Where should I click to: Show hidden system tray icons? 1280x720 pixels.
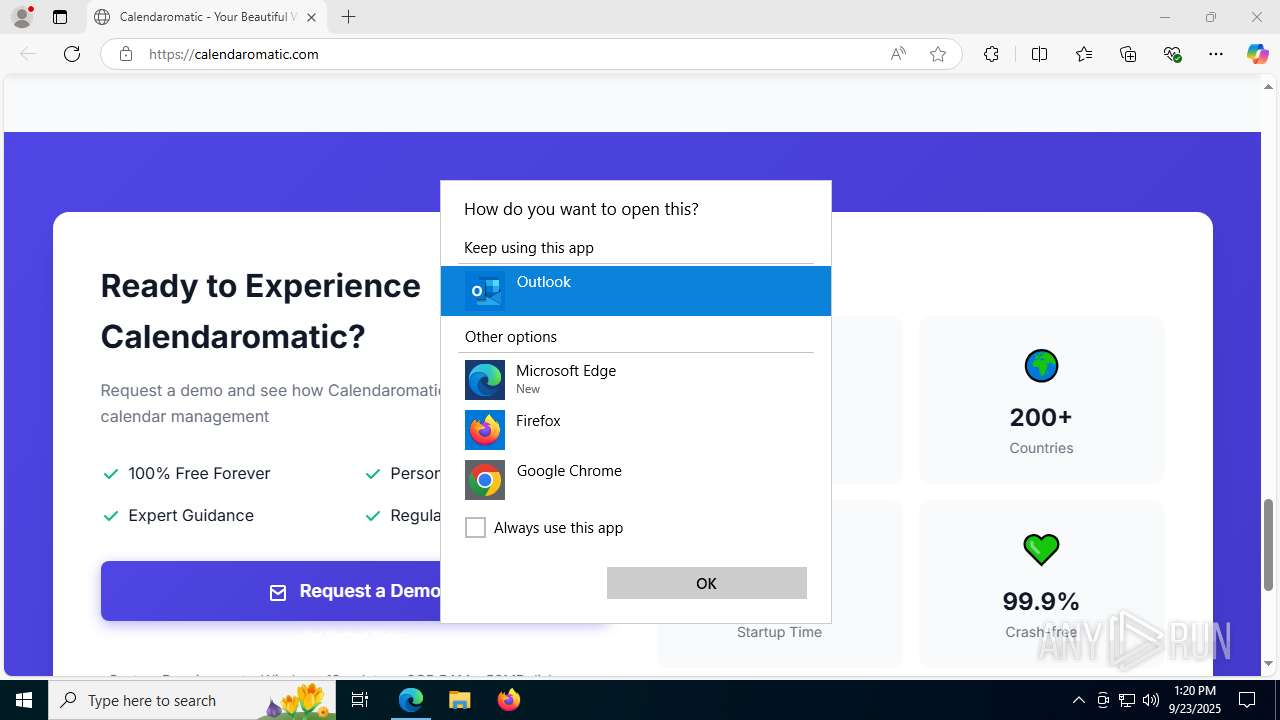point(1078,700)
